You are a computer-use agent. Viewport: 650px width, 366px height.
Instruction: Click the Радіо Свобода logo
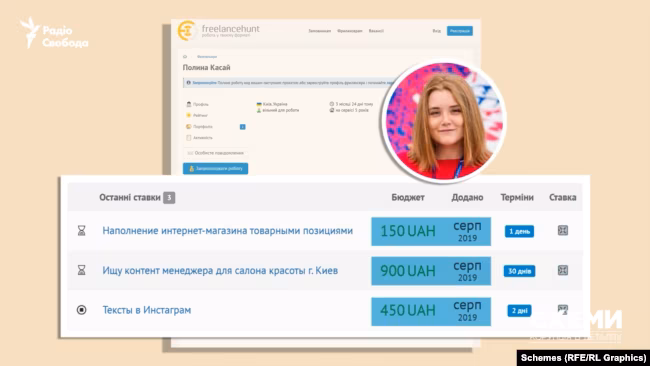coord(54,33)
